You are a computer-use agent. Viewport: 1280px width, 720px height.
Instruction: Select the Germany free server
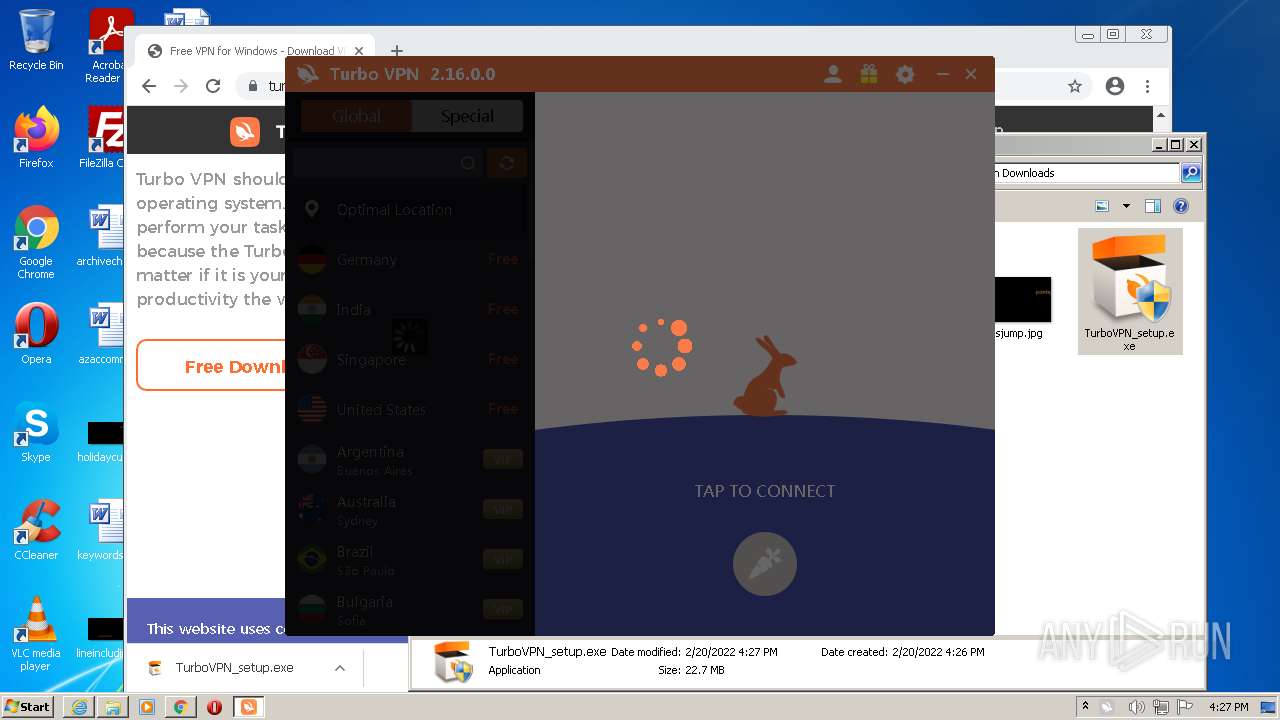click(x=410, y=260)
